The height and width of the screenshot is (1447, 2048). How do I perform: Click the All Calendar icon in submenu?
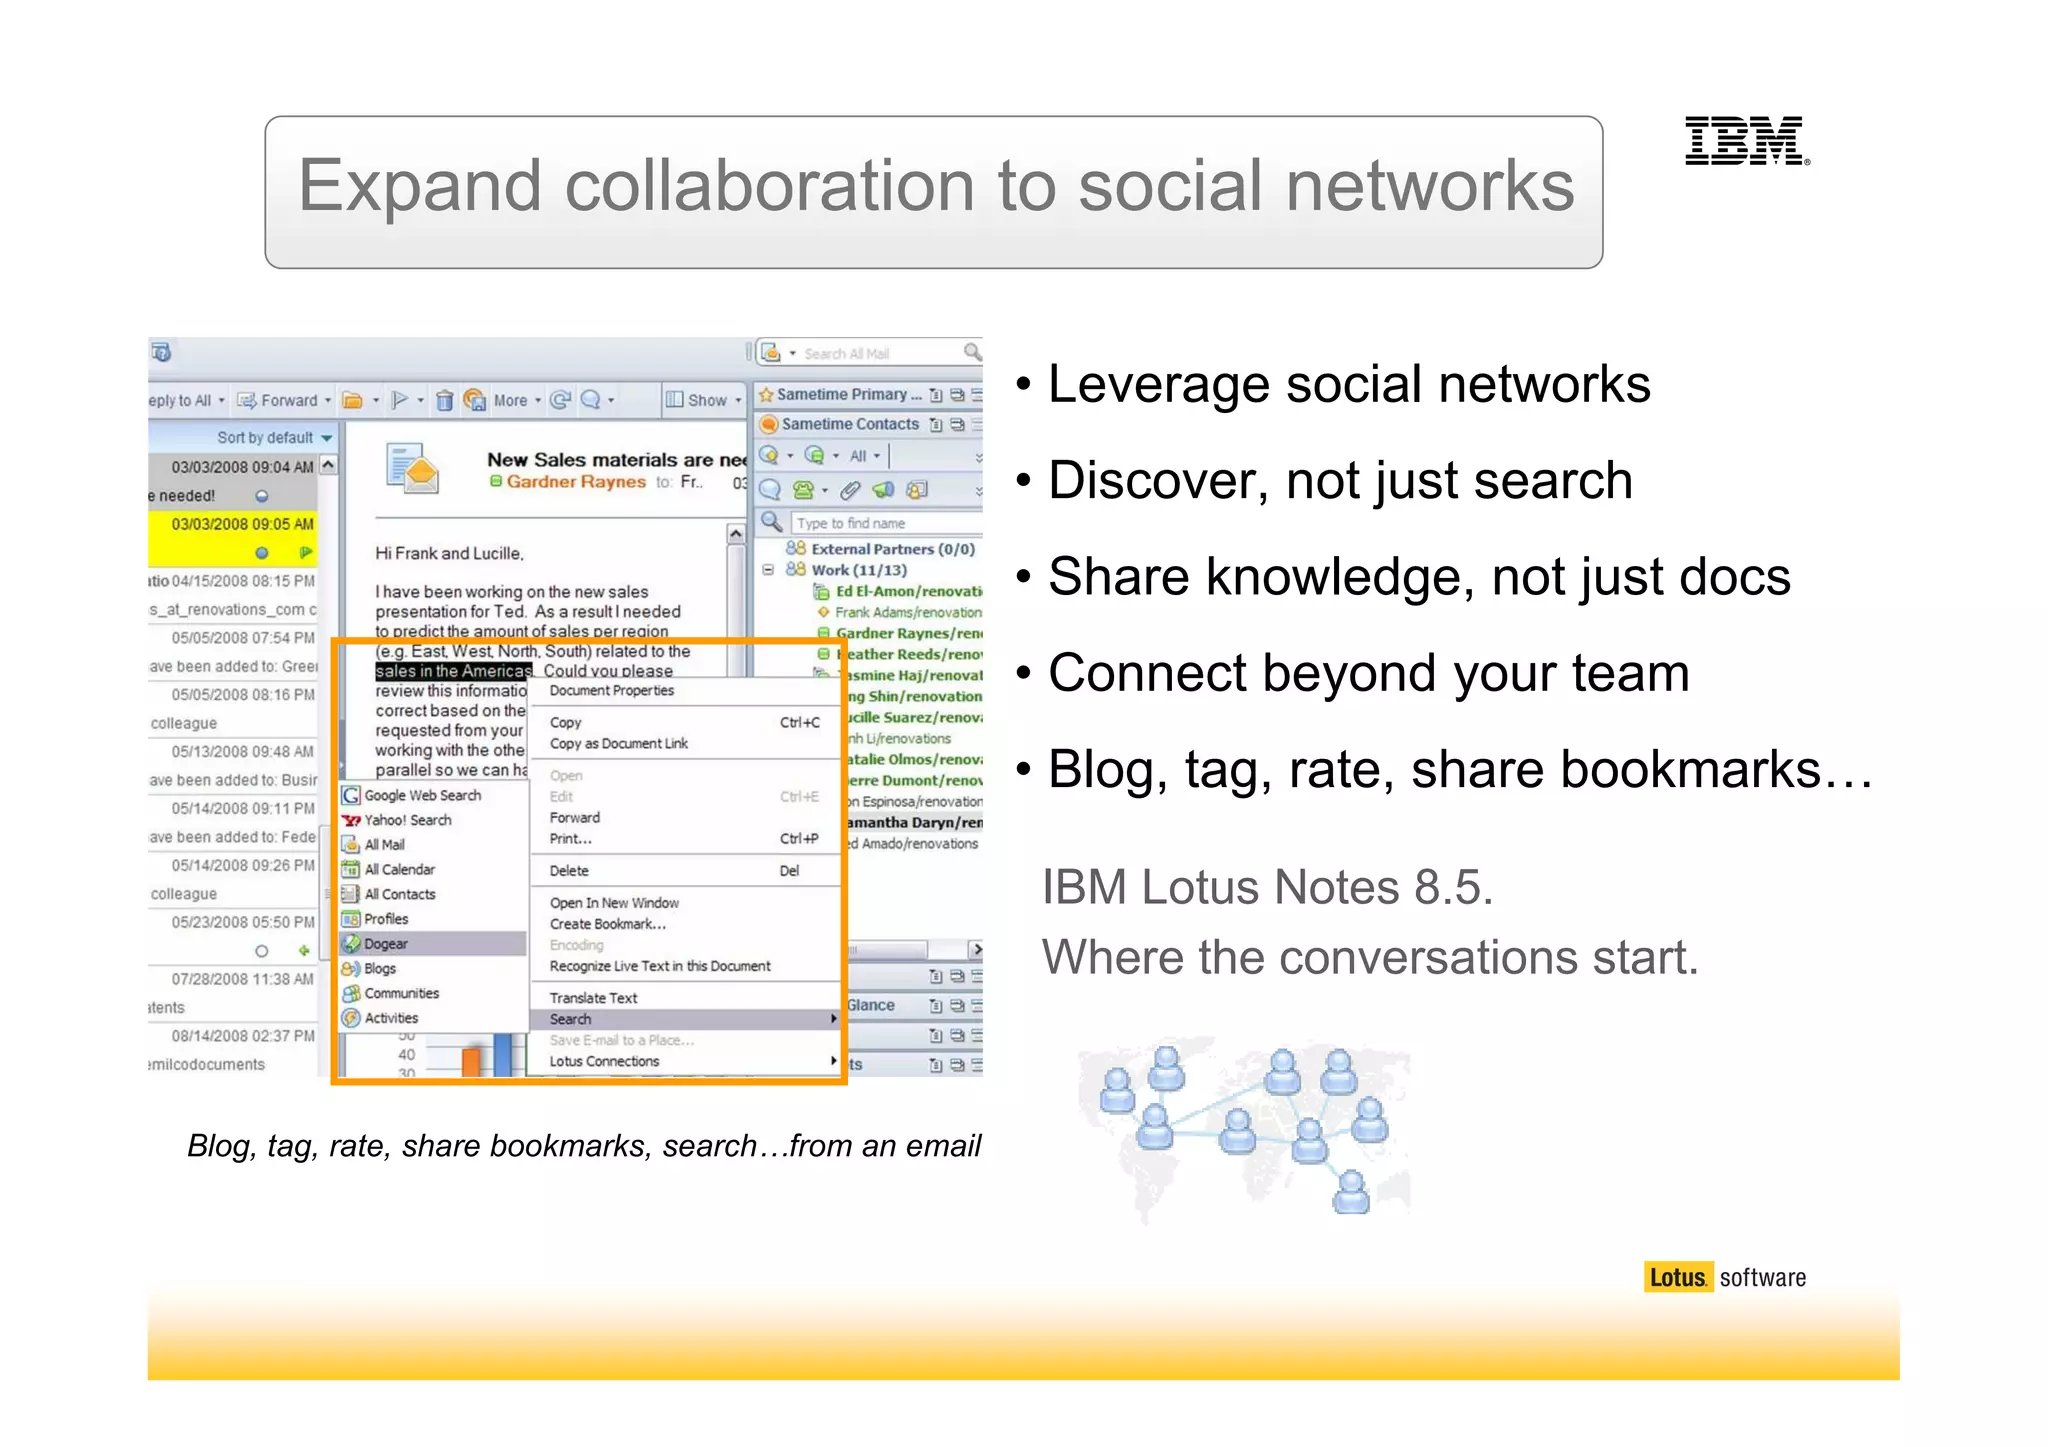coord(351,870)
